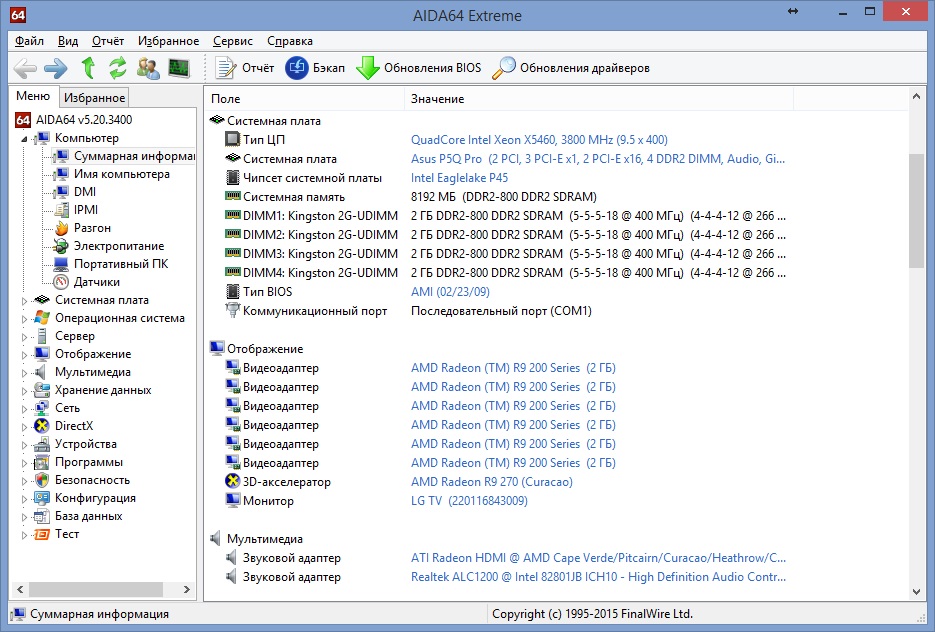Go forward with the blue right arrow
The height and width of the screenshot is (632, 935).
click(56, 68)
